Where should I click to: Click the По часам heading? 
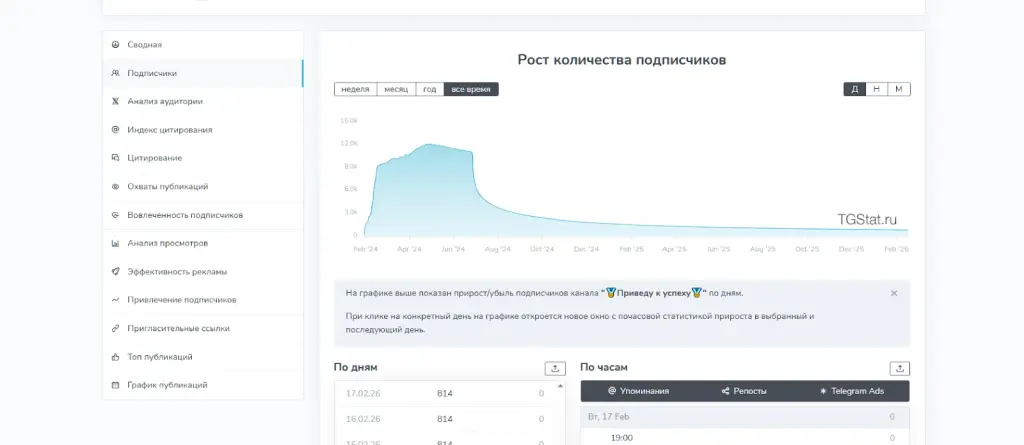click(x=604, y=367)
